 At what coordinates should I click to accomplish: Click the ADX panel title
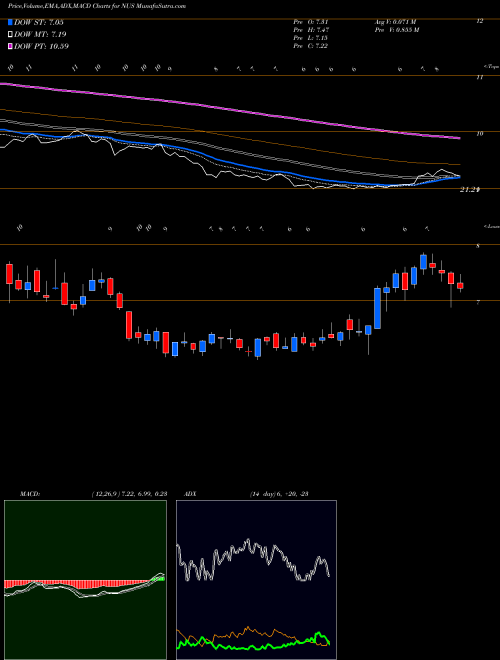tap(191, 494)
